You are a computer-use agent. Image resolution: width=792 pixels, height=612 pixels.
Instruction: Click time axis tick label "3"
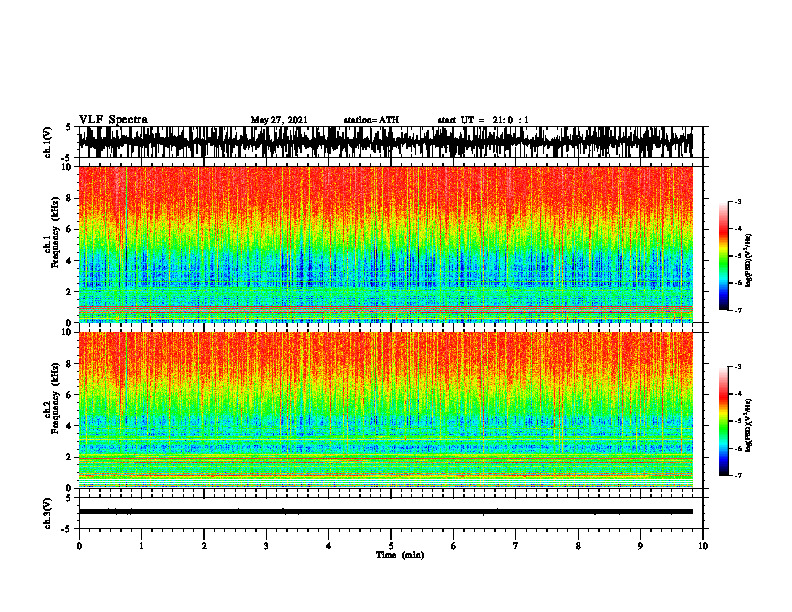[266, 546]
